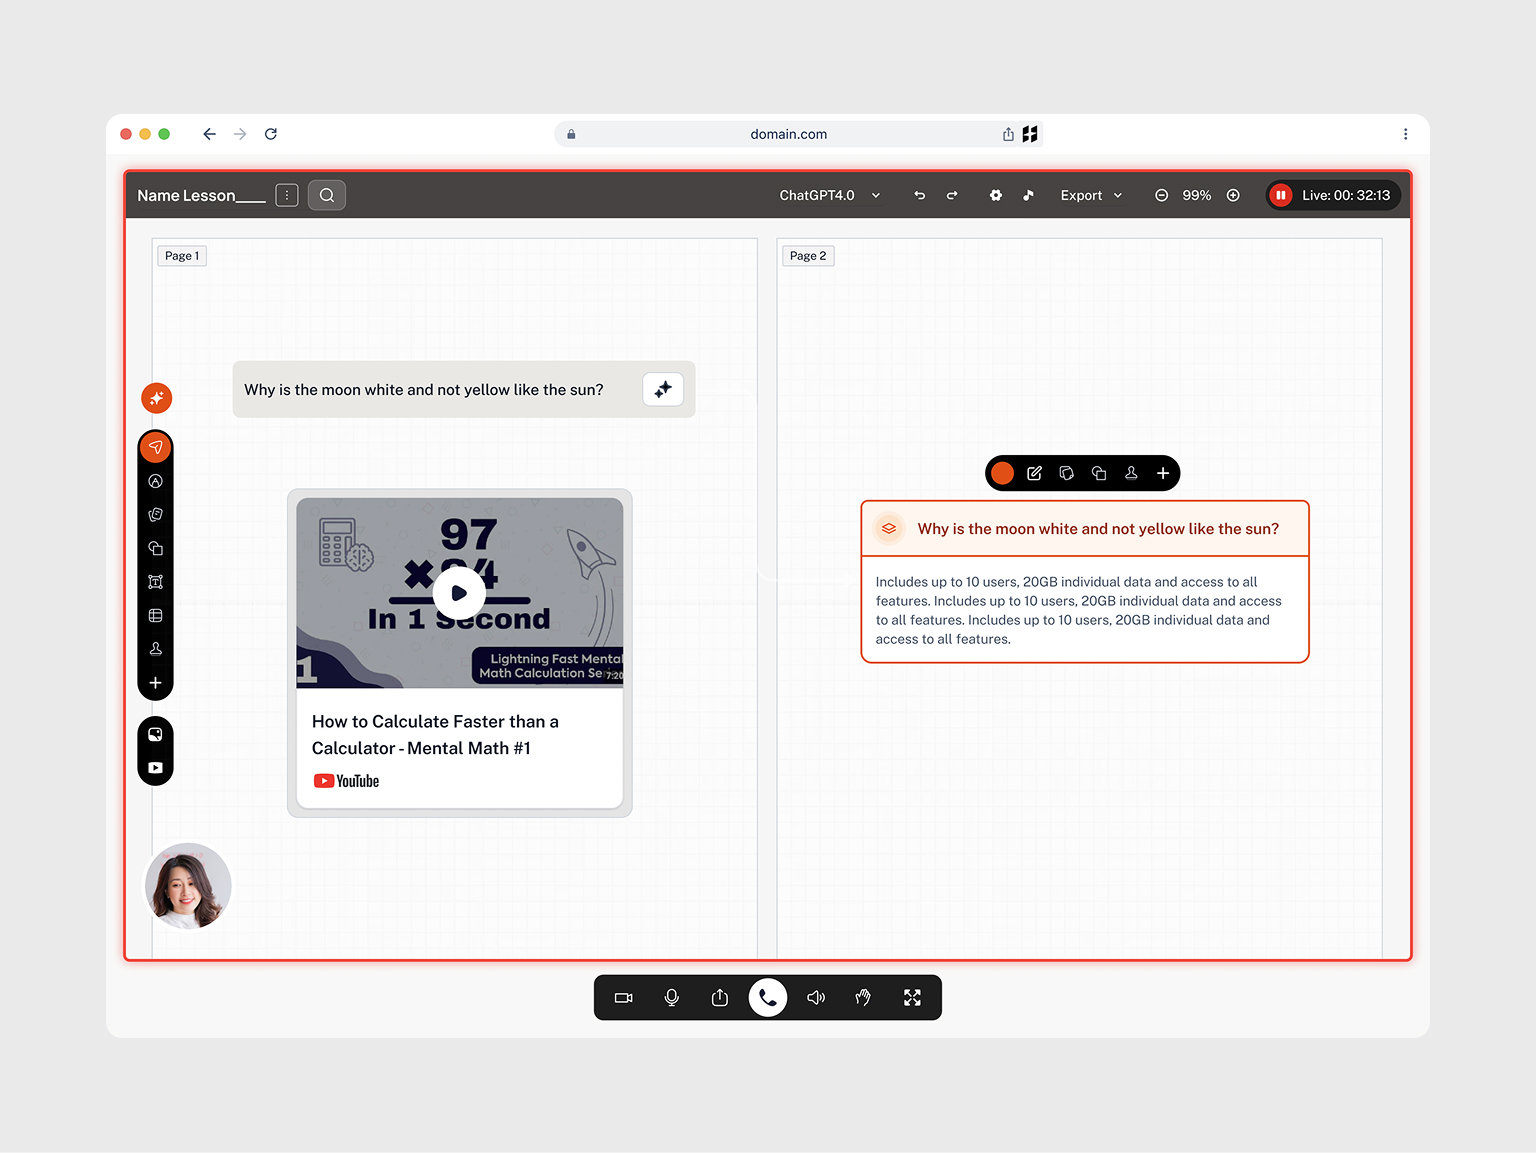Open the lesson options three-dot menu
1536x1153 pixels.
coord(287,195)
